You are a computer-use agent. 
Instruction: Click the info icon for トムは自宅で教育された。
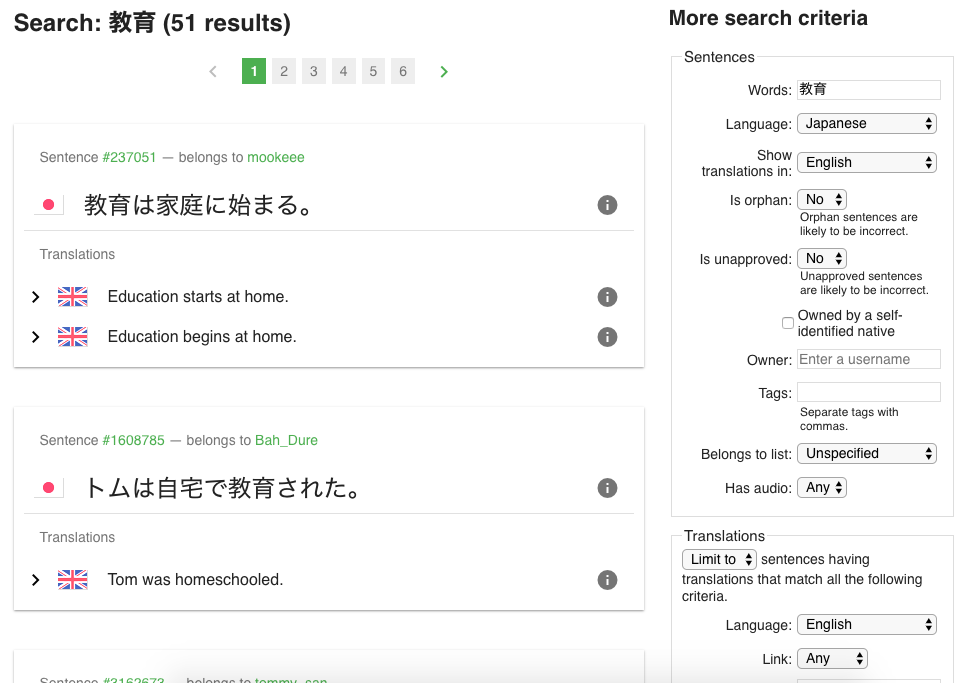pyautogui.click(x=607, y=488)
